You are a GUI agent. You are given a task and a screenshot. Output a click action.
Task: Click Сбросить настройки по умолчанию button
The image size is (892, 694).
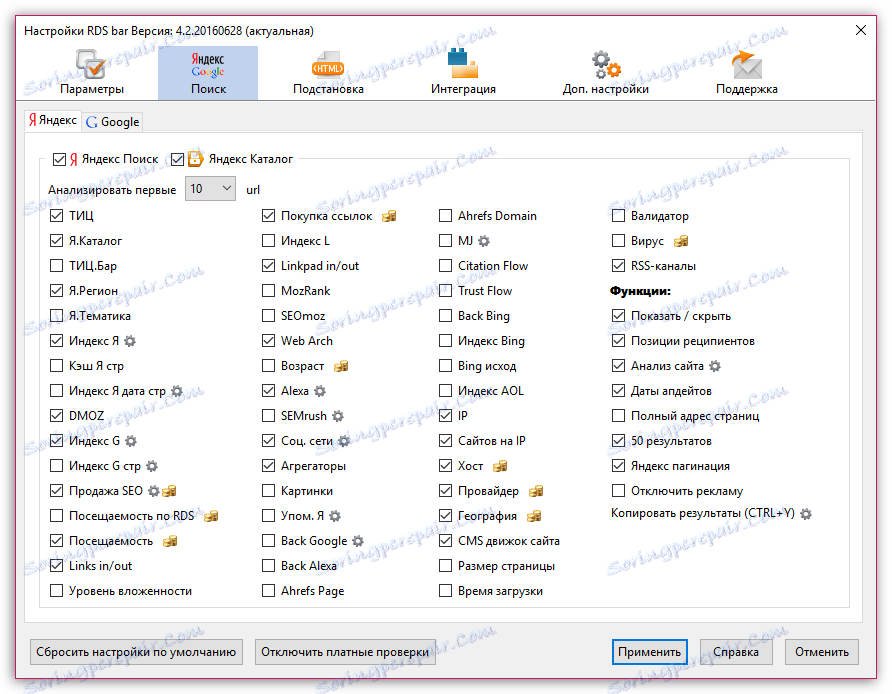[x=136, y=652]
